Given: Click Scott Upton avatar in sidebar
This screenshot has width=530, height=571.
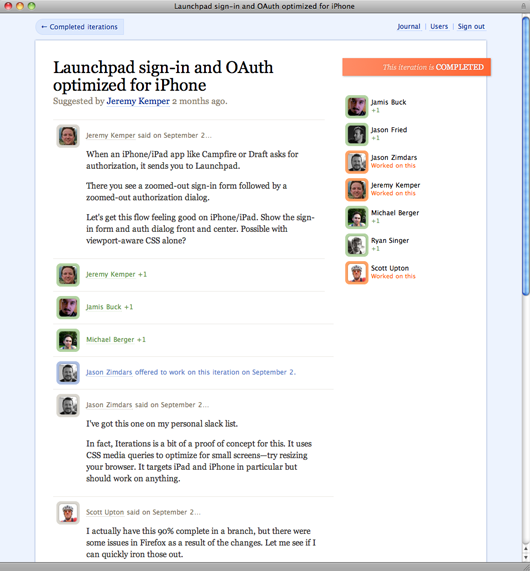Looking at the screenshot, I should [357, 273].
